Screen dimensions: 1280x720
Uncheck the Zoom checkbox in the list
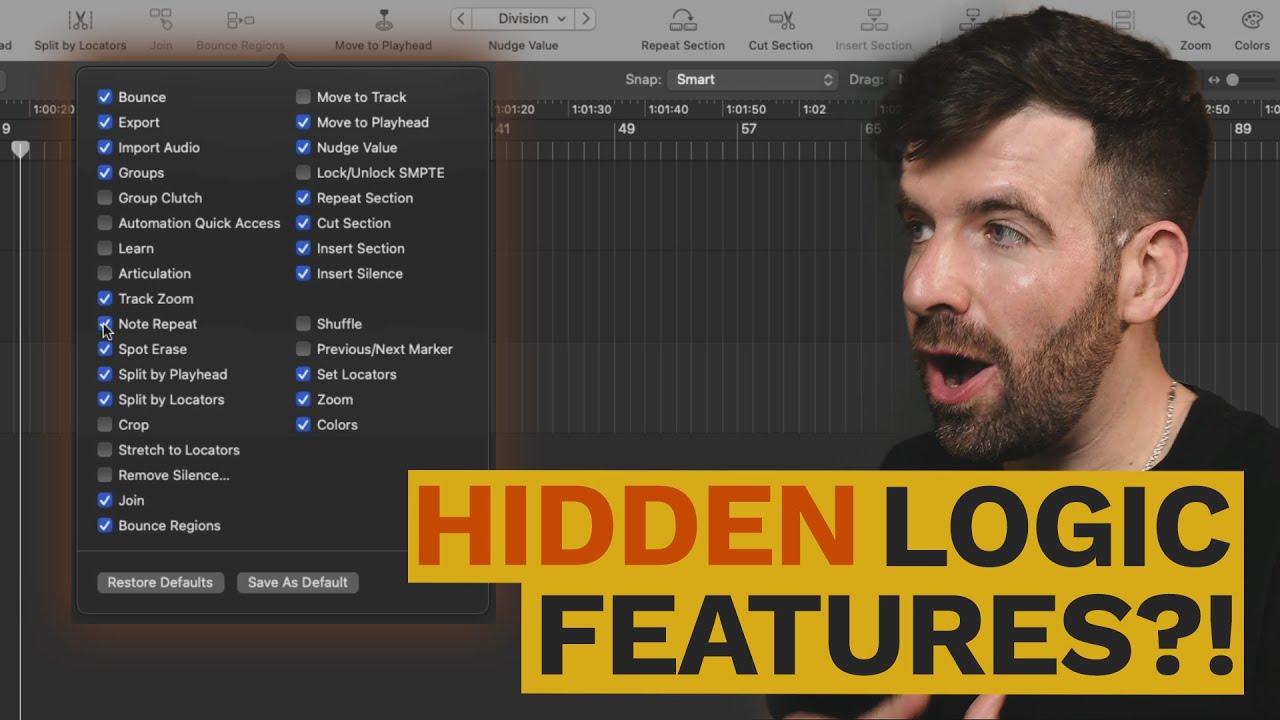tap(303, 399)
